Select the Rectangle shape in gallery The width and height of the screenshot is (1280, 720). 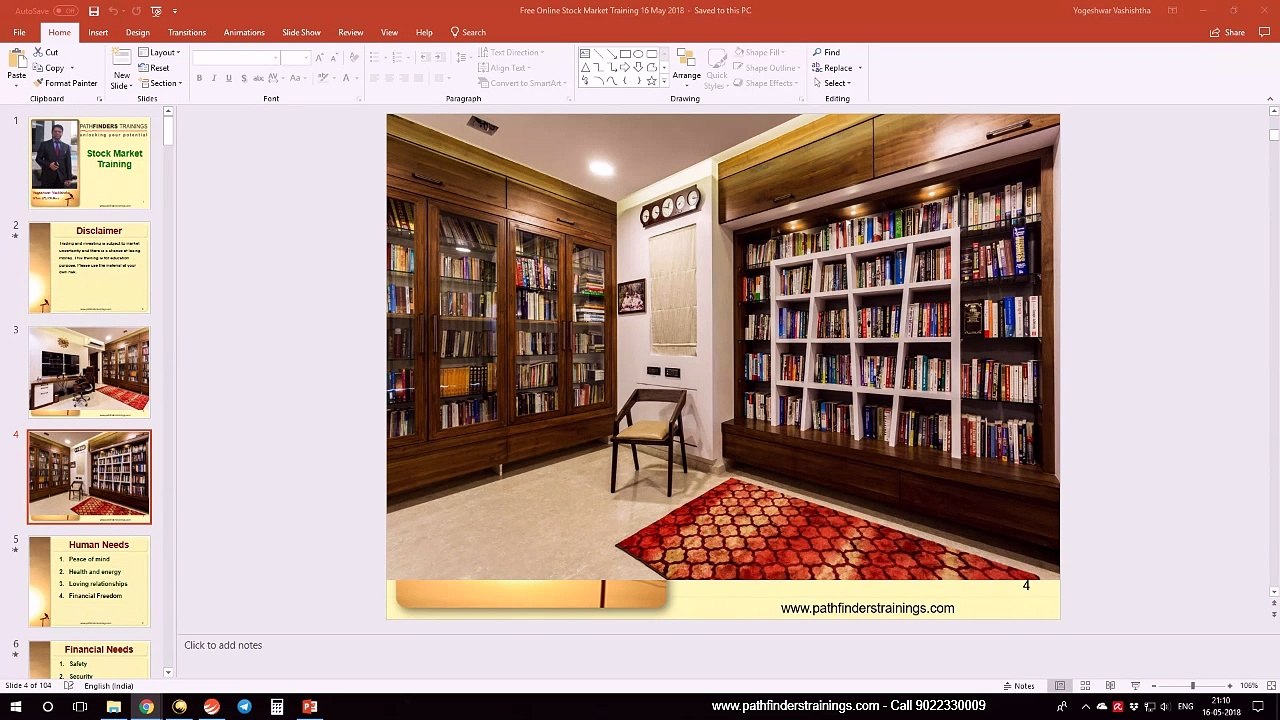tap(625, 53)
